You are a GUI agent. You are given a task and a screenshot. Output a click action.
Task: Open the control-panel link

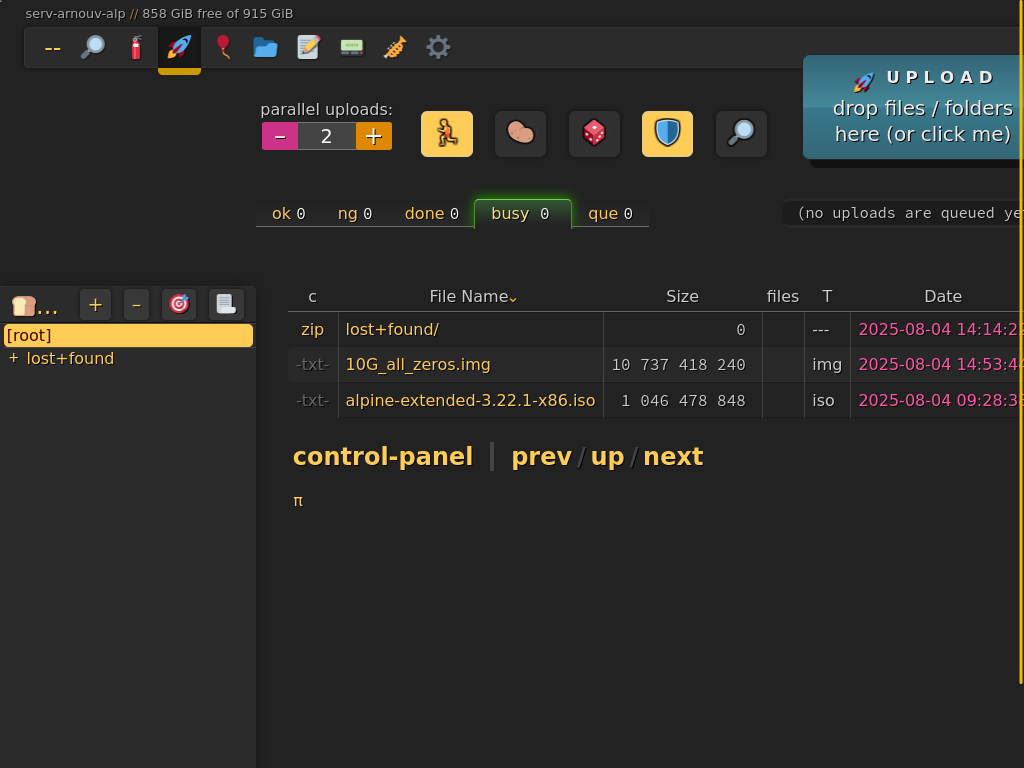click(x=382, y=457)
